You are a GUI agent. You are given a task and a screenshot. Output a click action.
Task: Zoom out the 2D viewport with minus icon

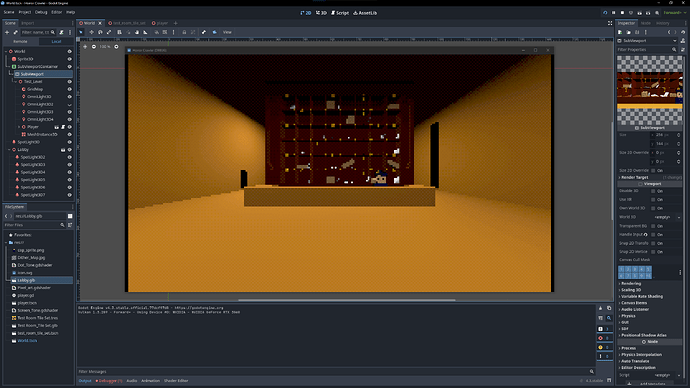94,47
